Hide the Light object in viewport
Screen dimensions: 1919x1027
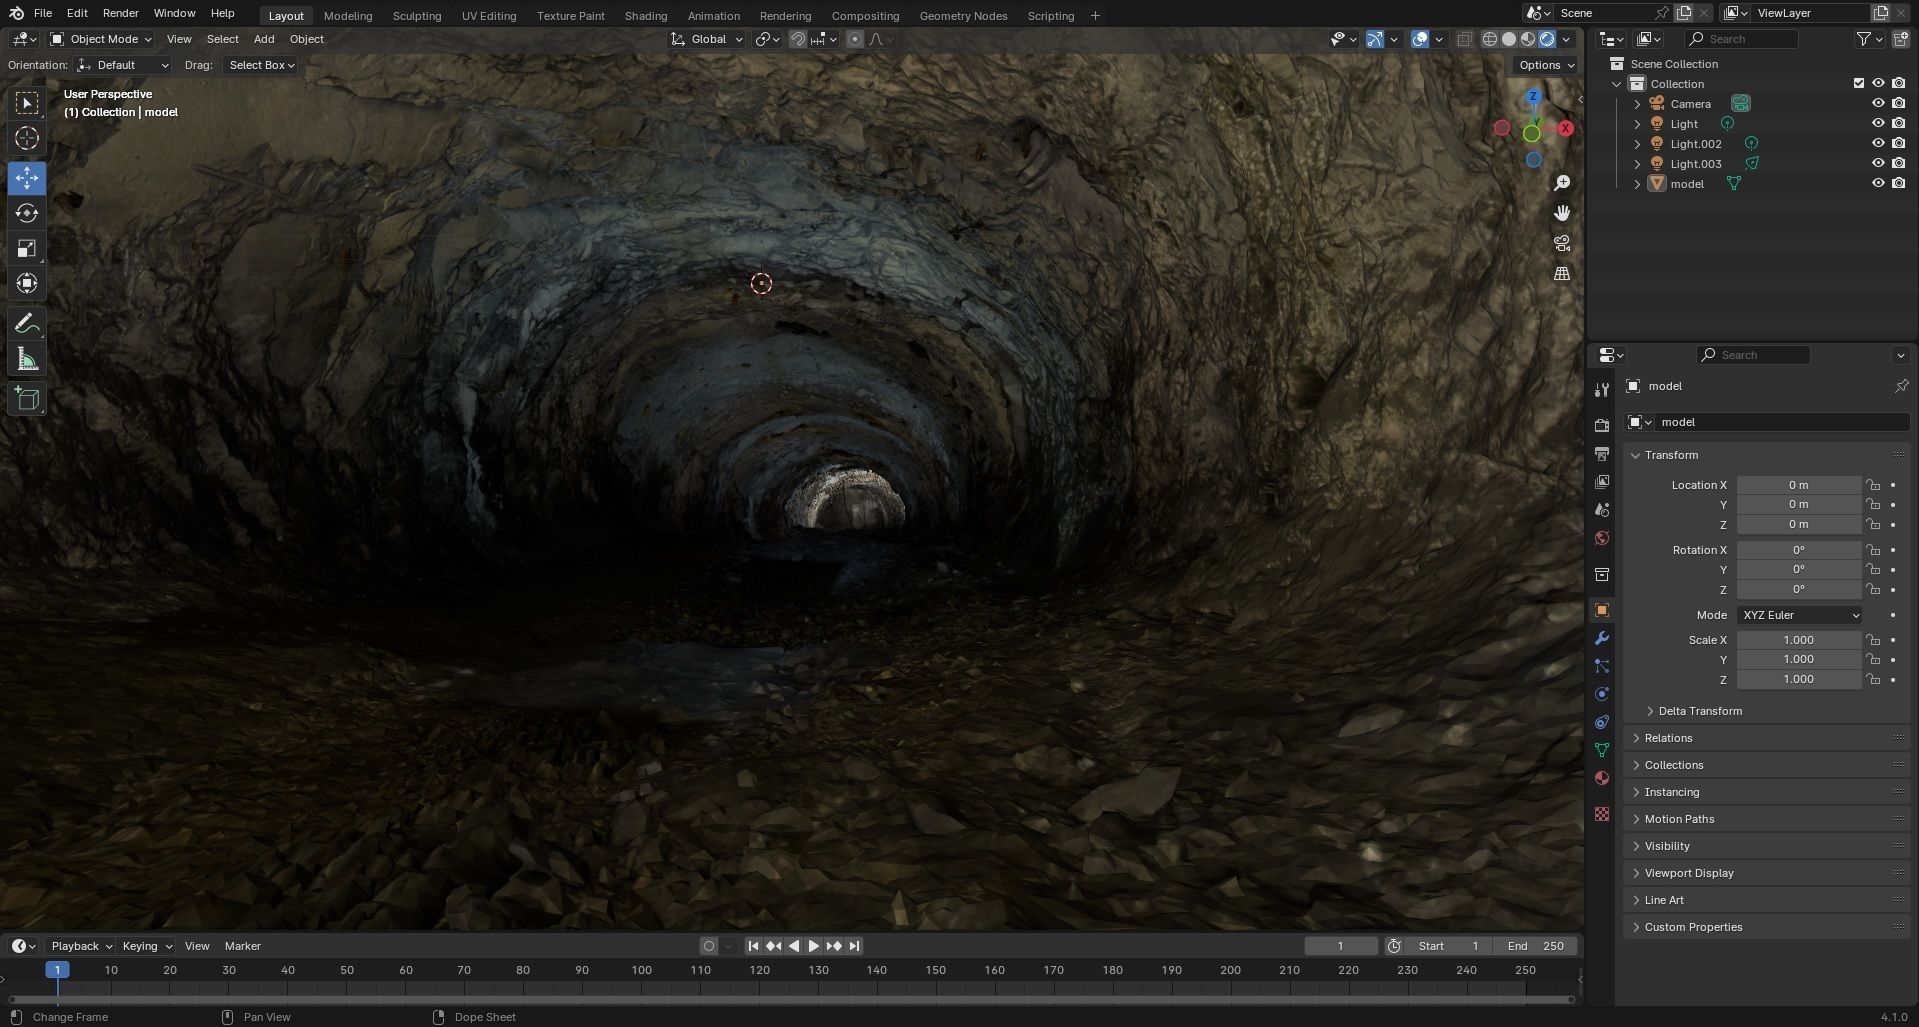pos(1878,123)
